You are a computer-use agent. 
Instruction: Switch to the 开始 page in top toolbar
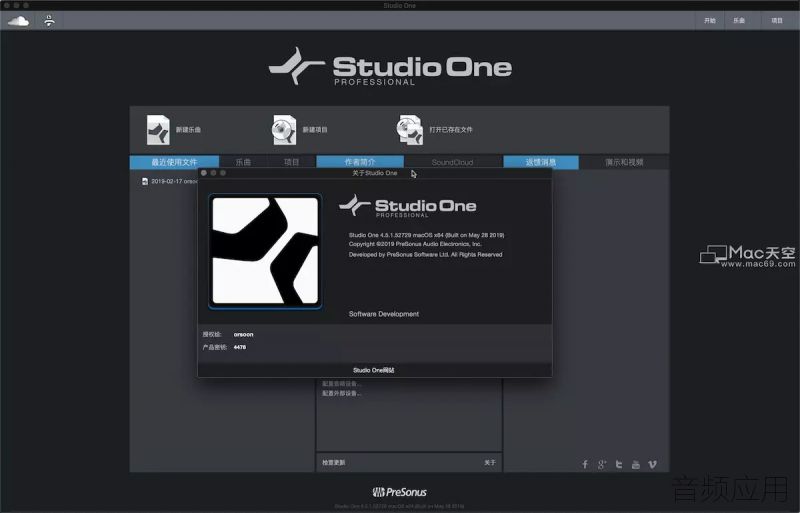click(x=710, y=21)
